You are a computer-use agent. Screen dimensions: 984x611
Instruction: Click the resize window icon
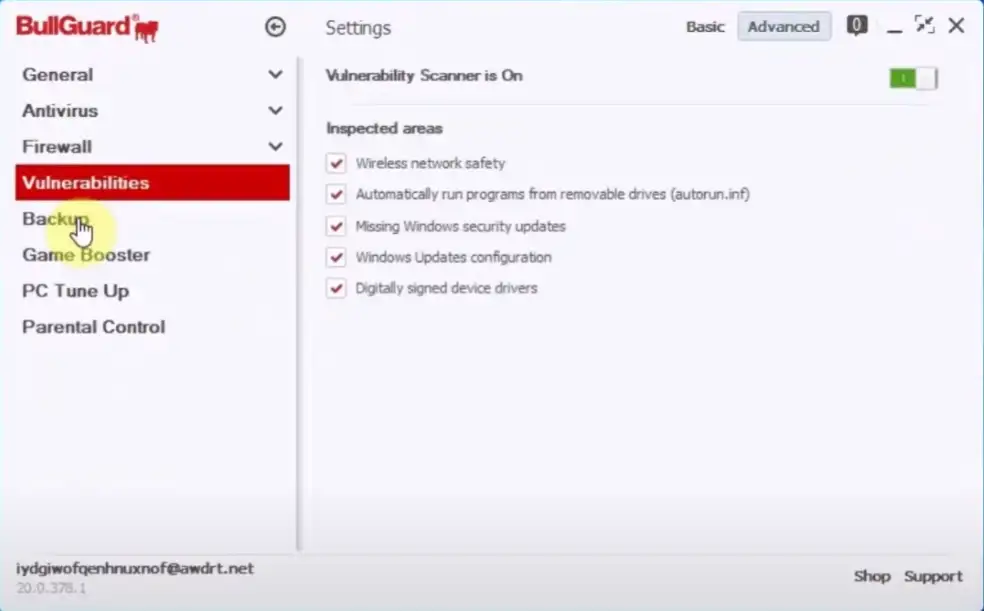tap(924, 26)
